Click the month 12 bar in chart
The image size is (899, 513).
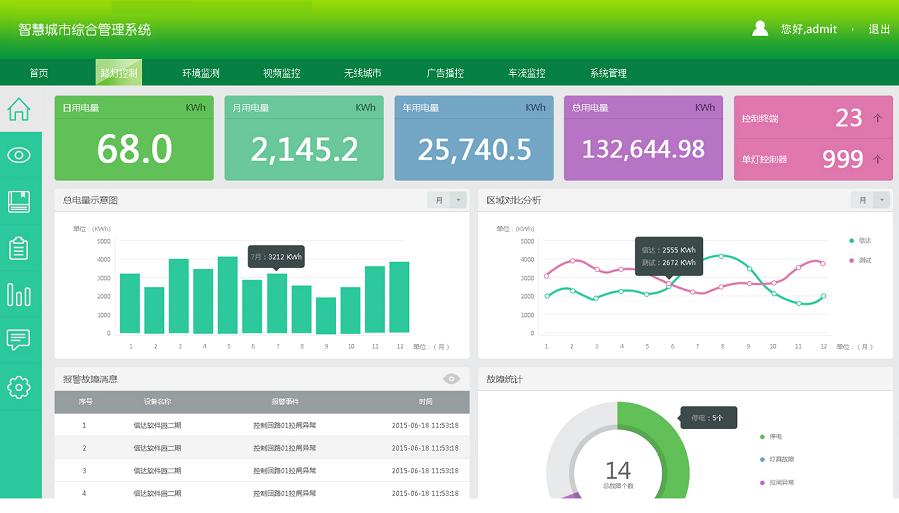[399, 297]
